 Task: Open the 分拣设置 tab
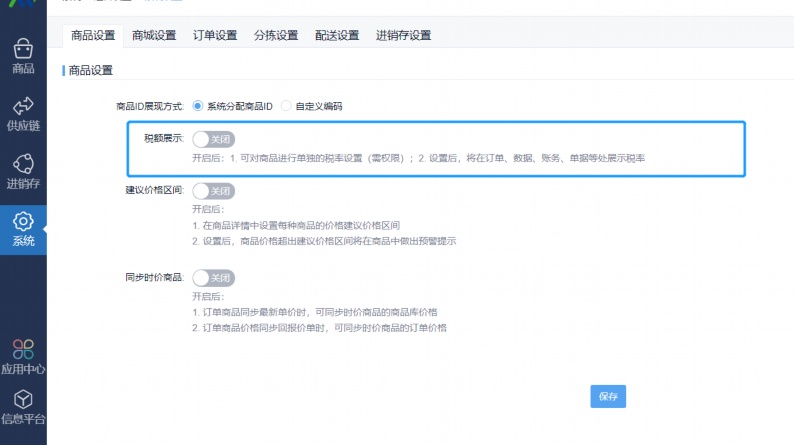pyautogui.click(x=276, y=35)
